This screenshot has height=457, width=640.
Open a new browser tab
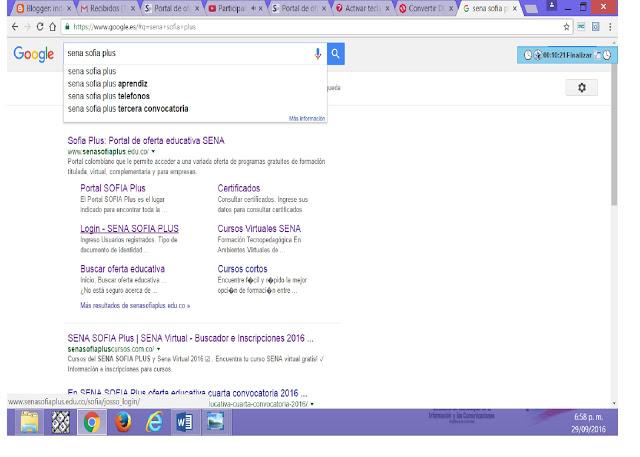click(x=530, y=9)
